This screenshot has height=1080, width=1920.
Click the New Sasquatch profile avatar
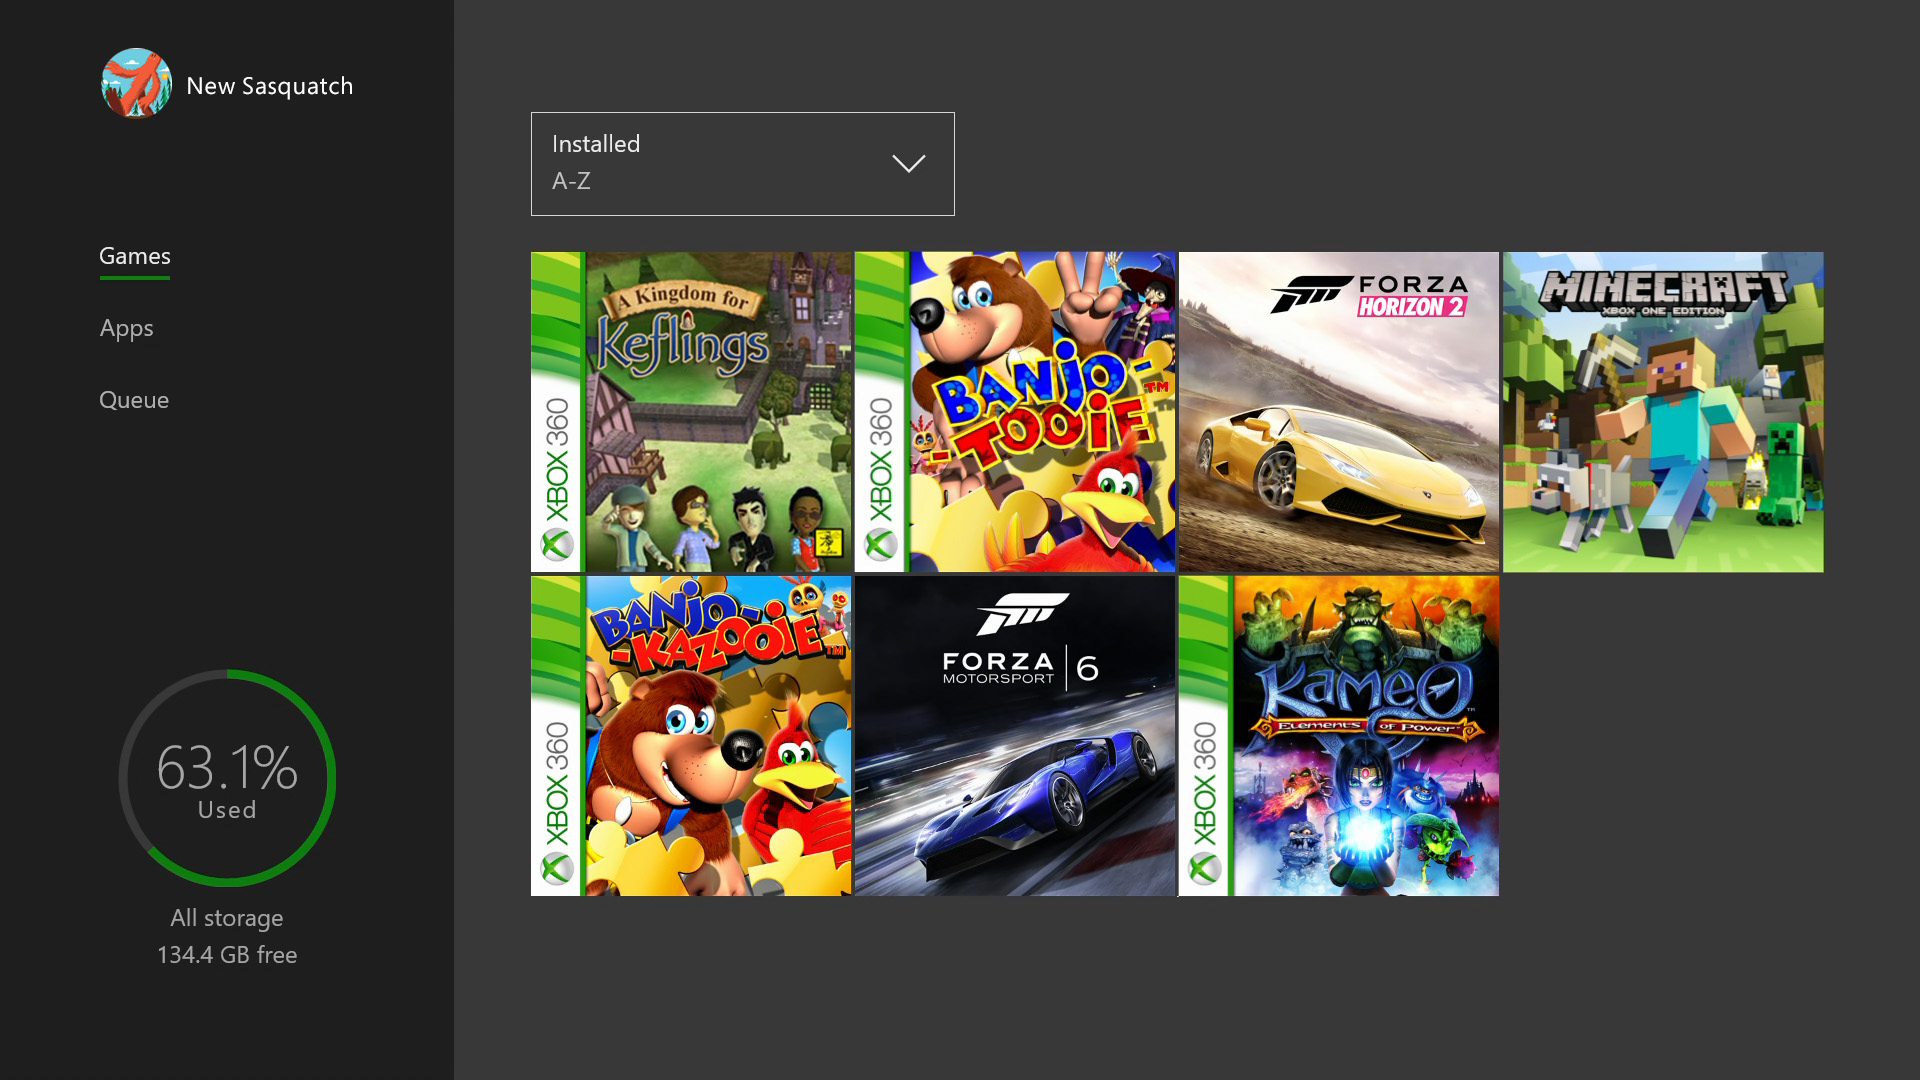point(136,84)
